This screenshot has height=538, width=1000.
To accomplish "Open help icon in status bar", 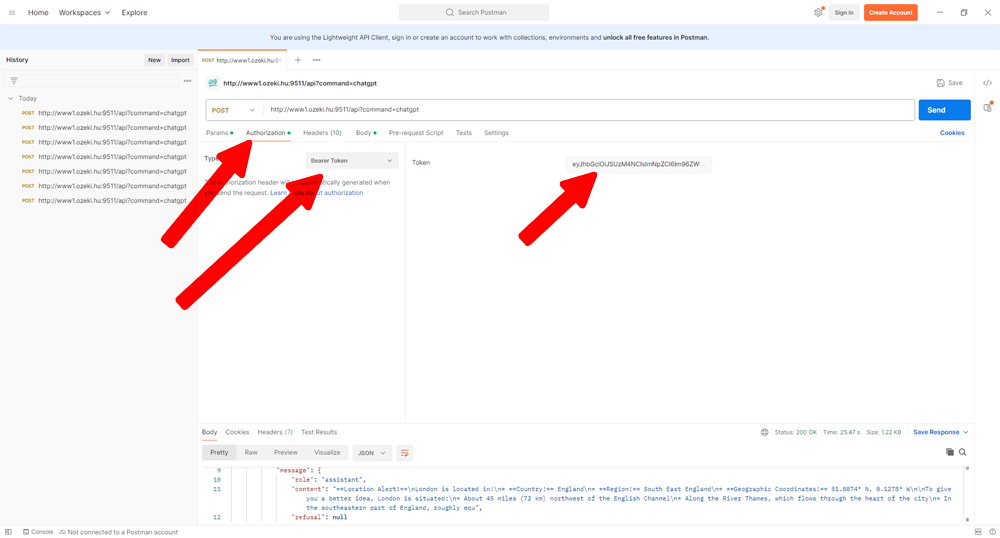I will [992, 532].
